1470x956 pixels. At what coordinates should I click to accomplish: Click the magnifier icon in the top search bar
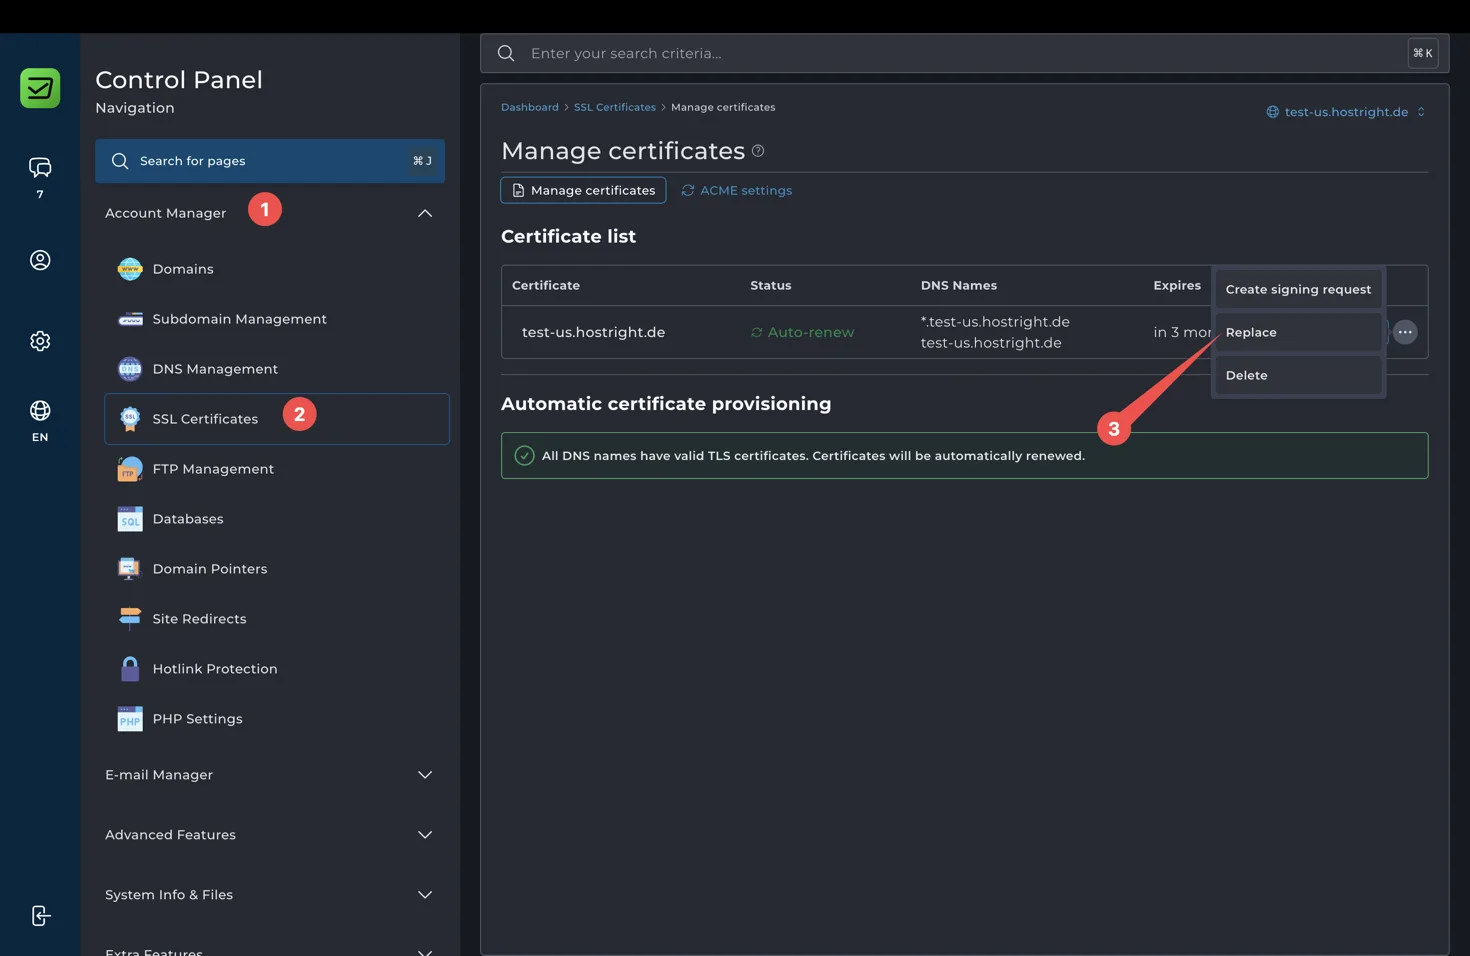coord(506,53)
